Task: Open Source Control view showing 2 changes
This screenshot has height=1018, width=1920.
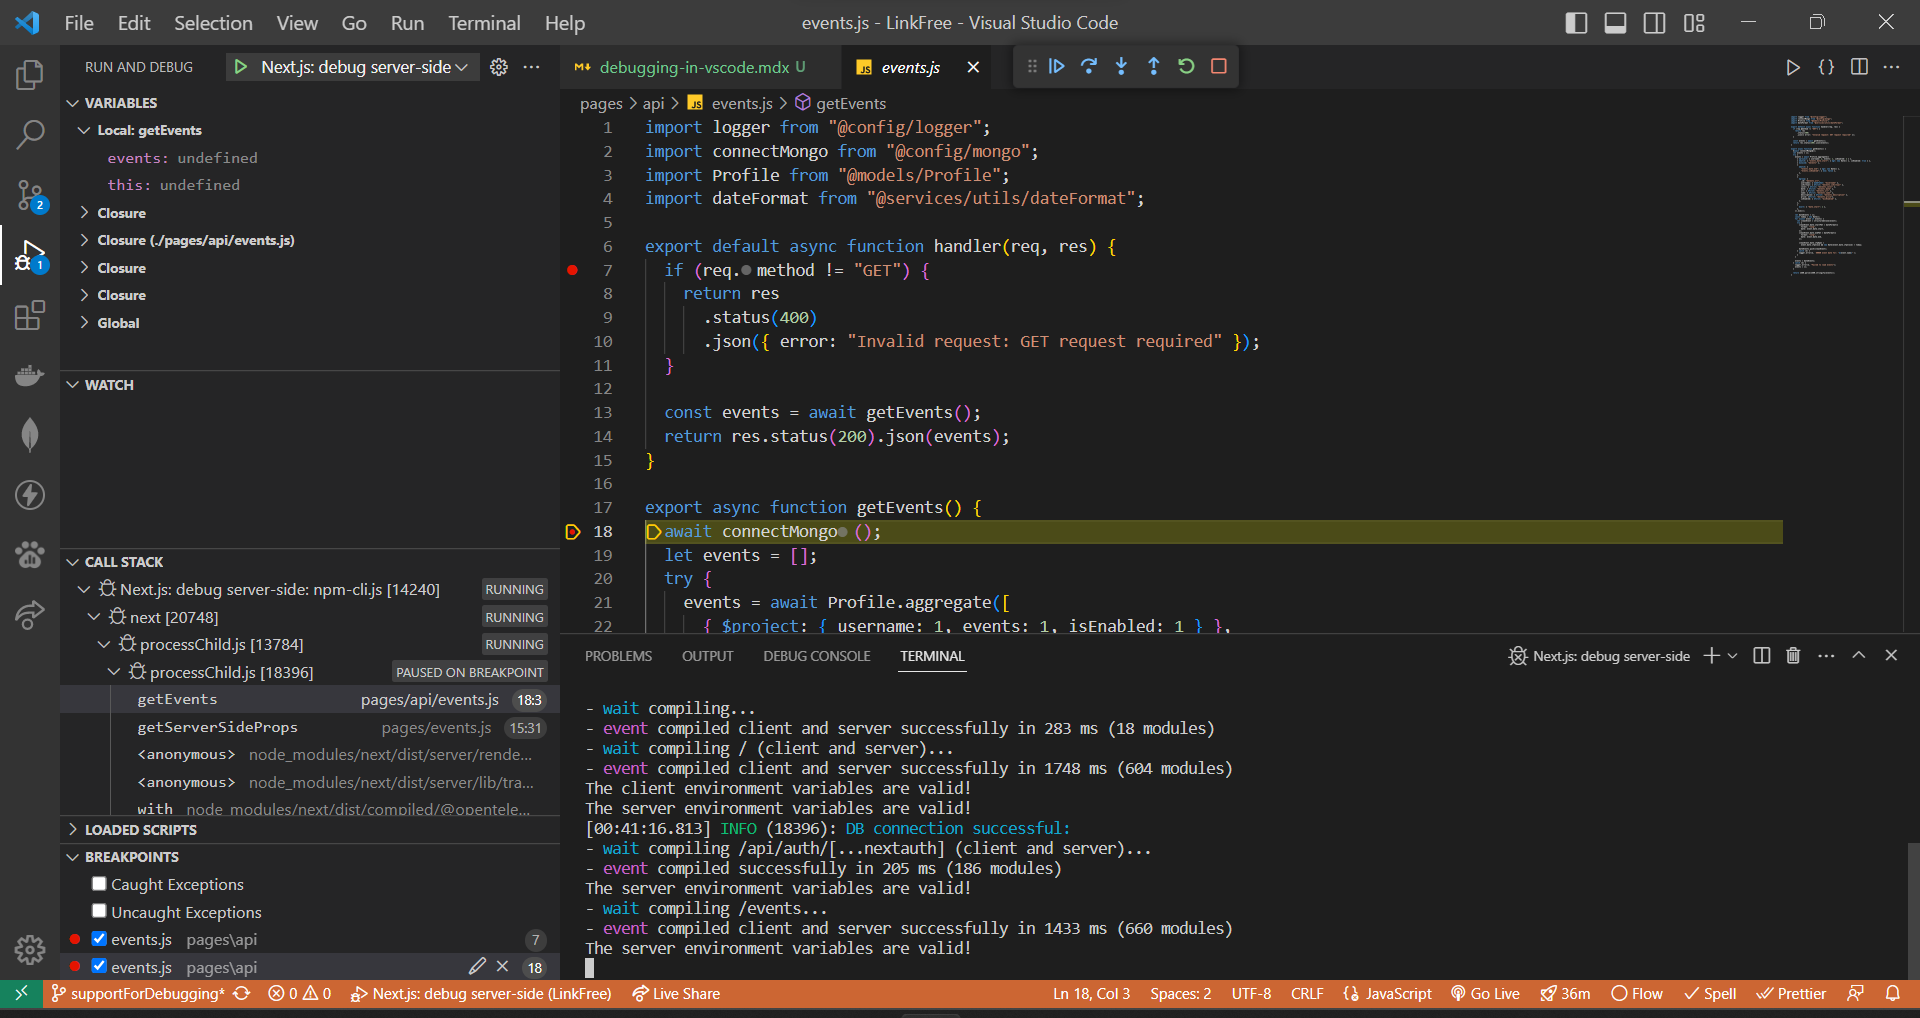Action: point(30,196)
